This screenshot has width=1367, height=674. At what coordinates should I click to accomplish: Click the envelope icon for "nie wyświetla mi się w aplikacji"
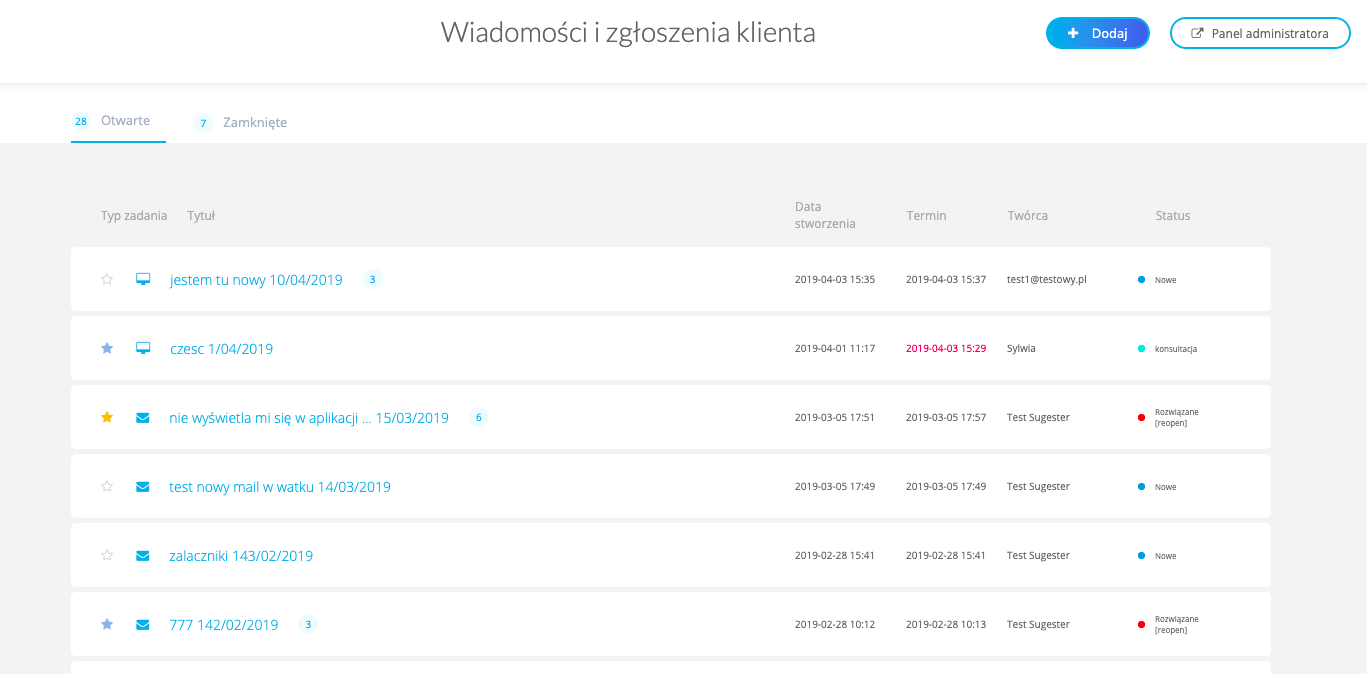pos(142,417)
